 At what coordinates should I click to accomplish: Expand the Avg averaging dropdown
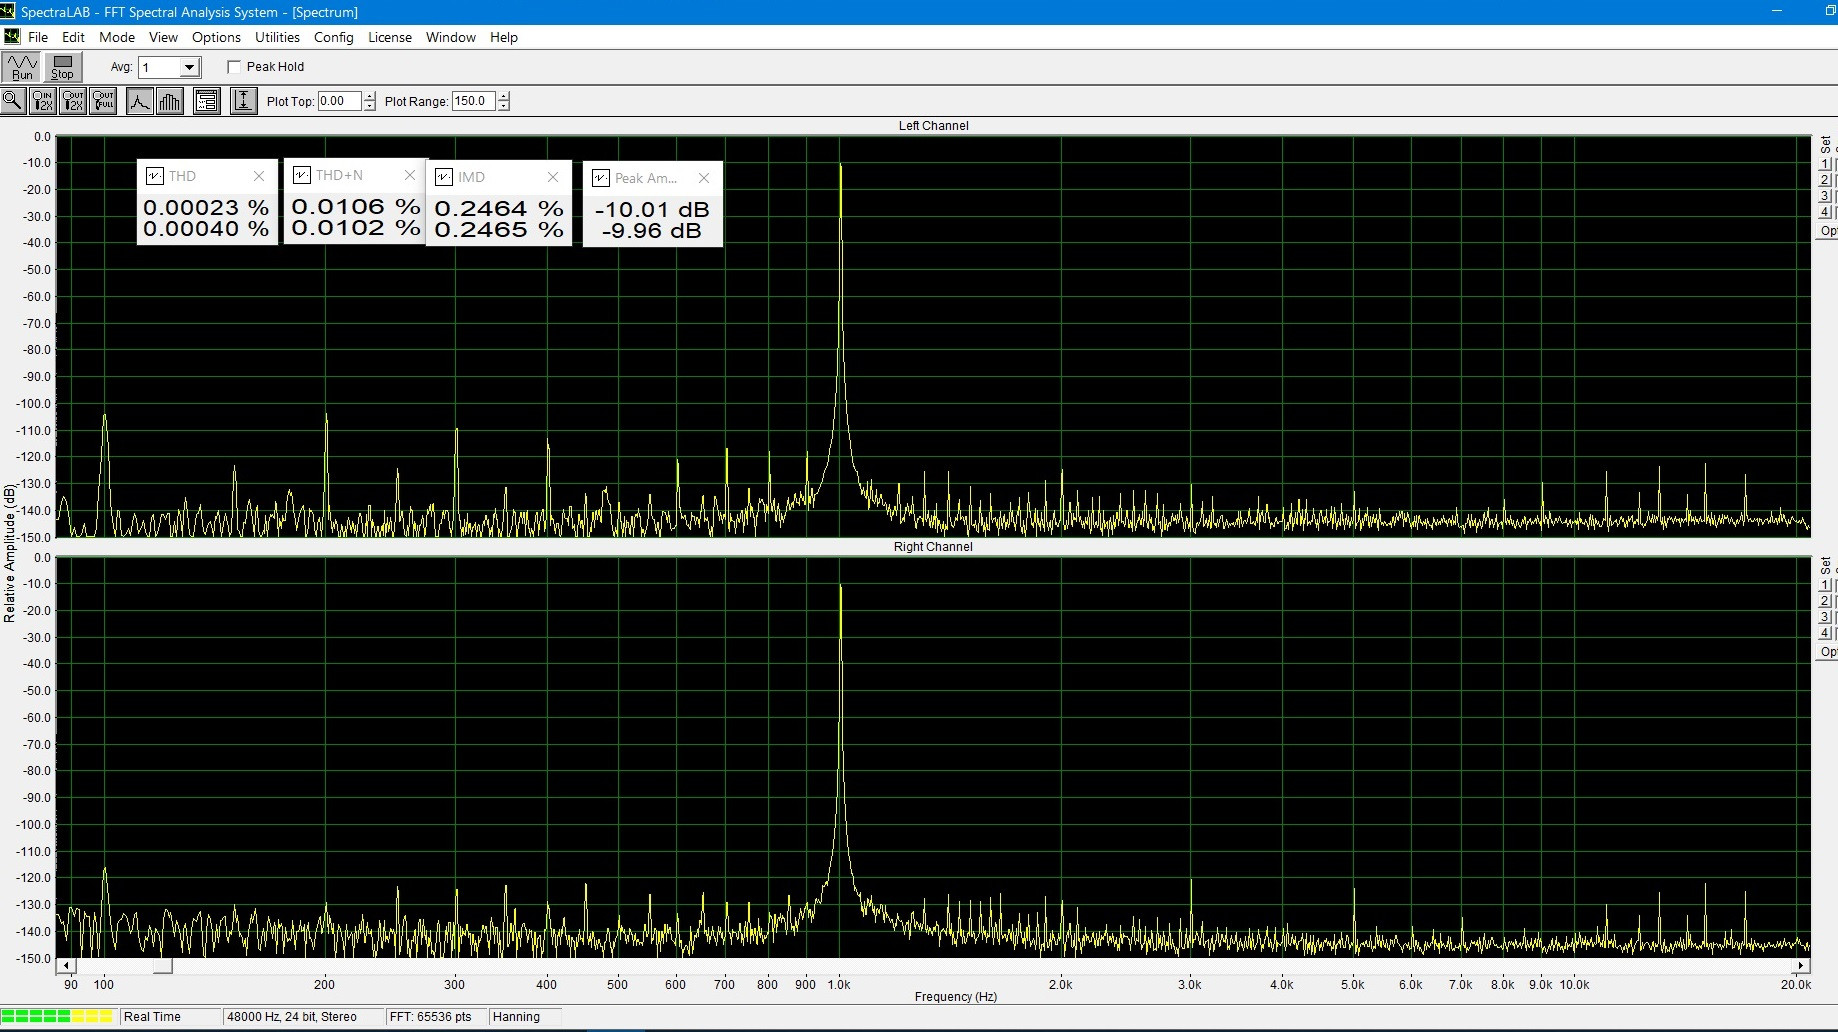[189, 67]
